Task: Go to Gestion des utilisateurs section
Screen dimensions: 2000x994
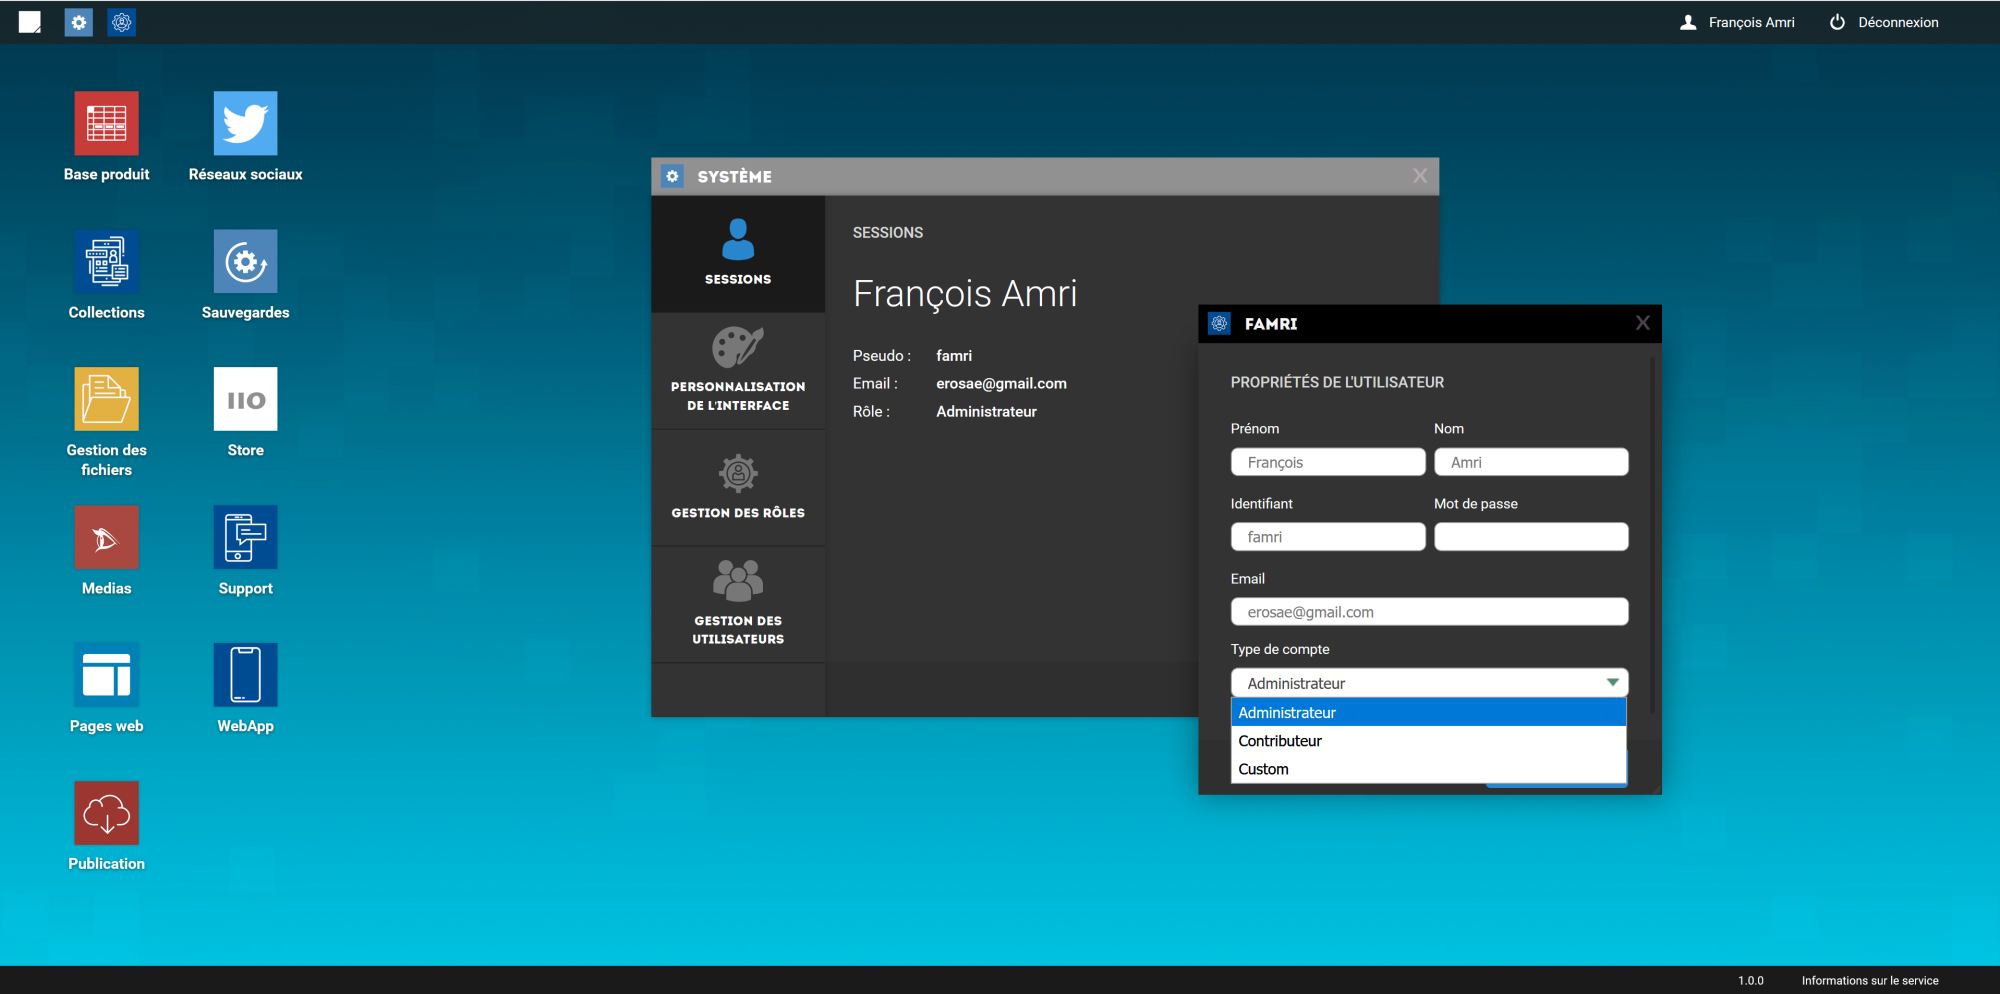Action: (x=738, y=604)
